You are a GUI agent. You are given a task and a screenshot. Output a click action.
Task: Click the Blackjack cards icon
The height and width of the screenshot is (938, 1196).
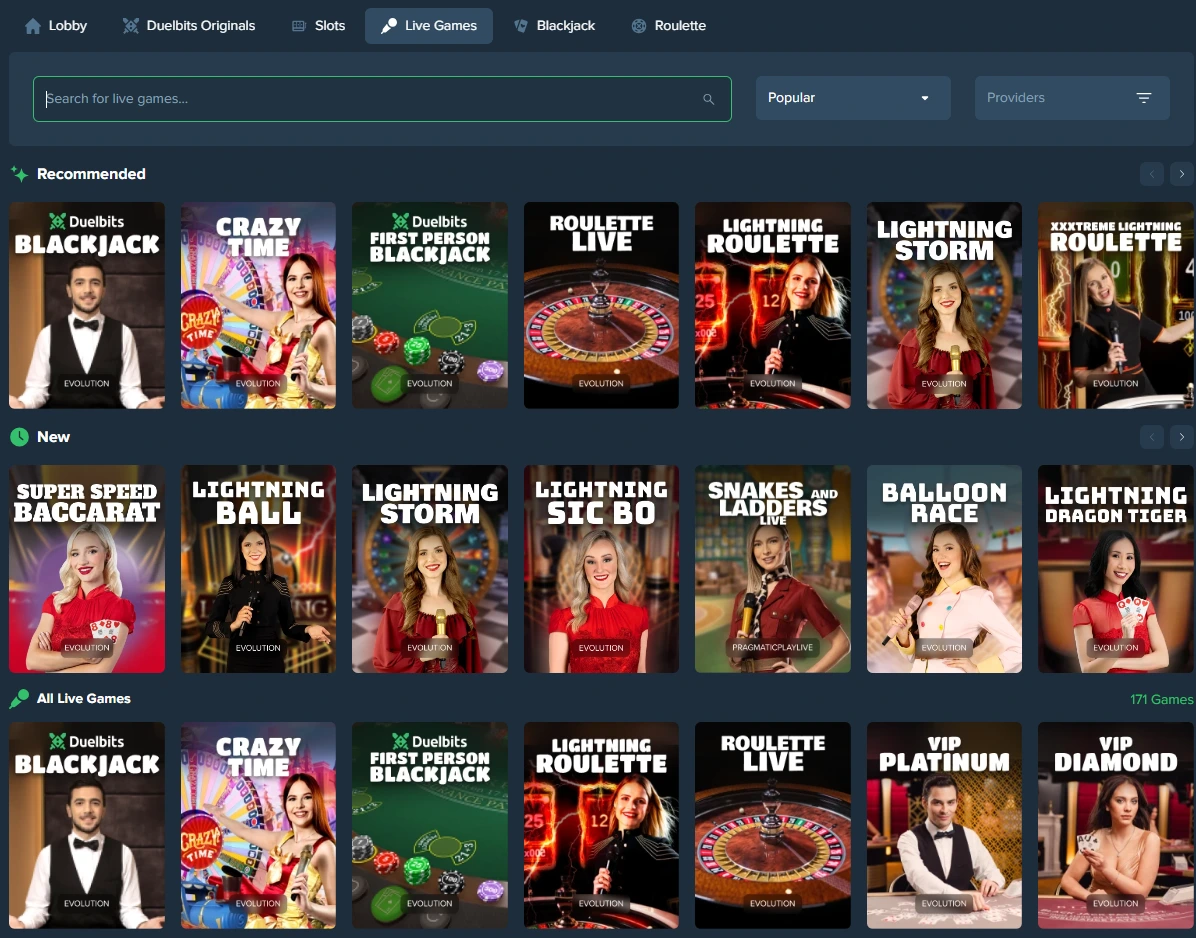coord(521,26)
